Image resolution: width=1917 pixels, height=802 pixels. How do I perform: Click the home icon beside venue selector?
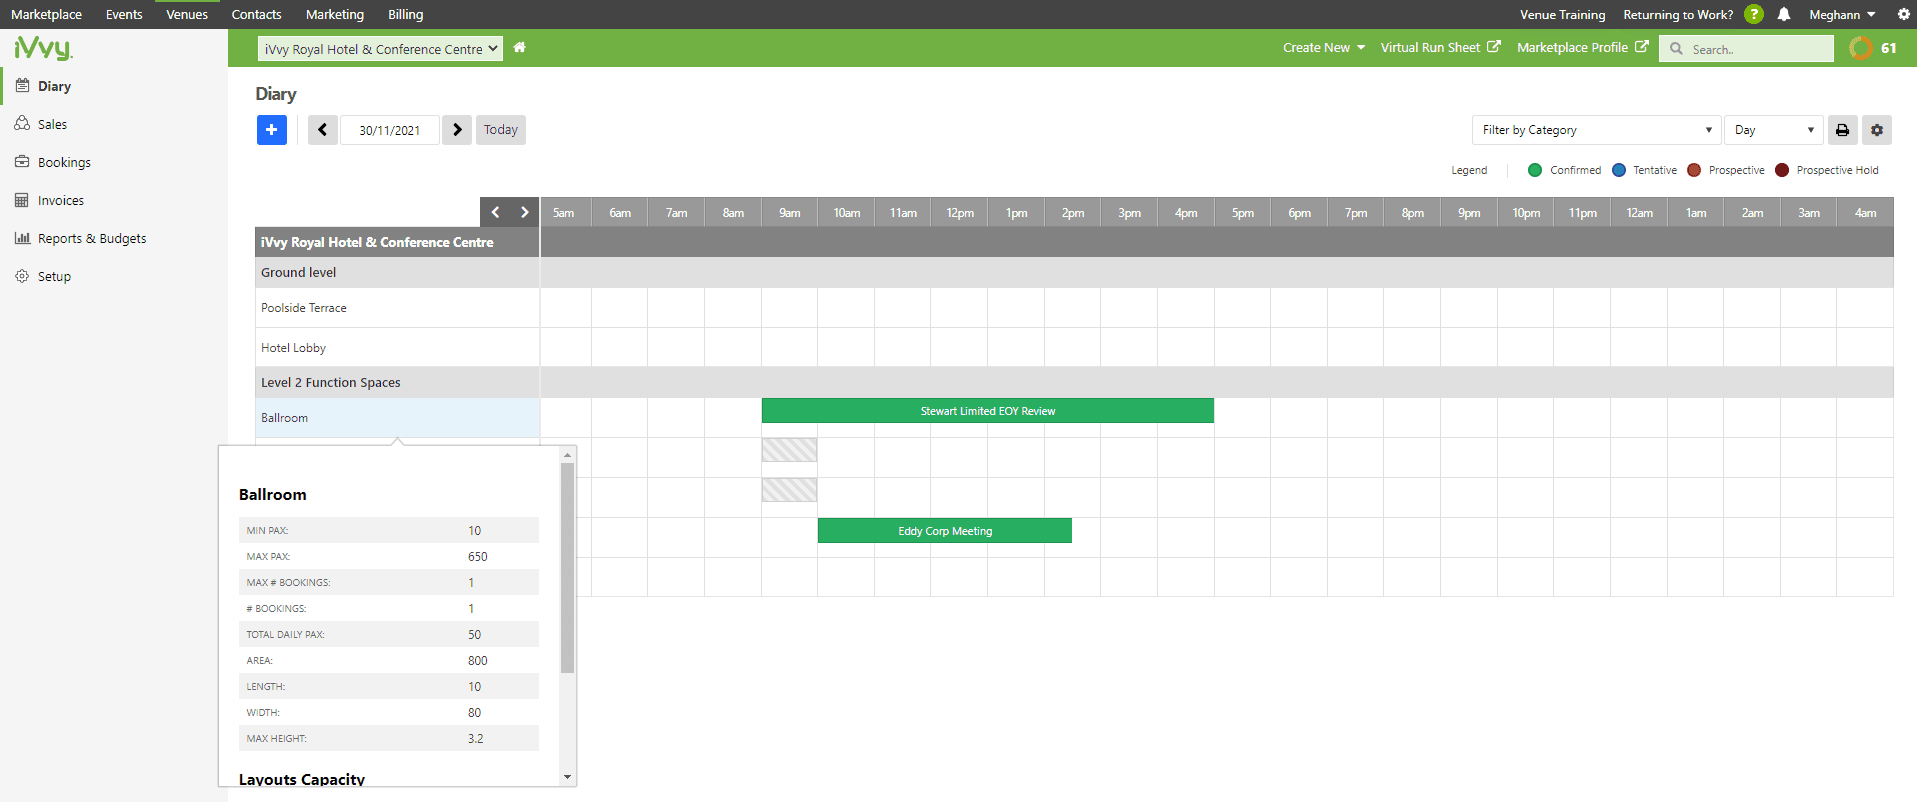[x=520, y=48]
